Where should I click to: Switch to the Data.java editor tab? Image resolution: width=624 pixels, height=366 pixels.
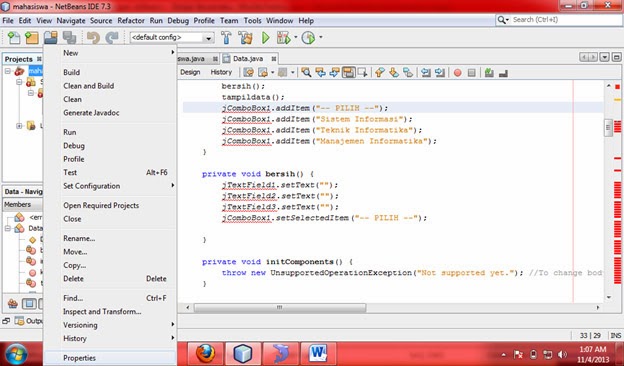[x=248, y=58]
